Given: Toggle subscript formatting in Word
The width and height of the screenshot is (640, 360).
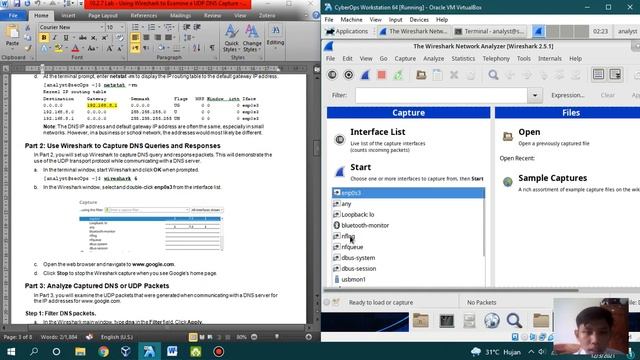Looking at the screenshot, I should coord(93,38).
